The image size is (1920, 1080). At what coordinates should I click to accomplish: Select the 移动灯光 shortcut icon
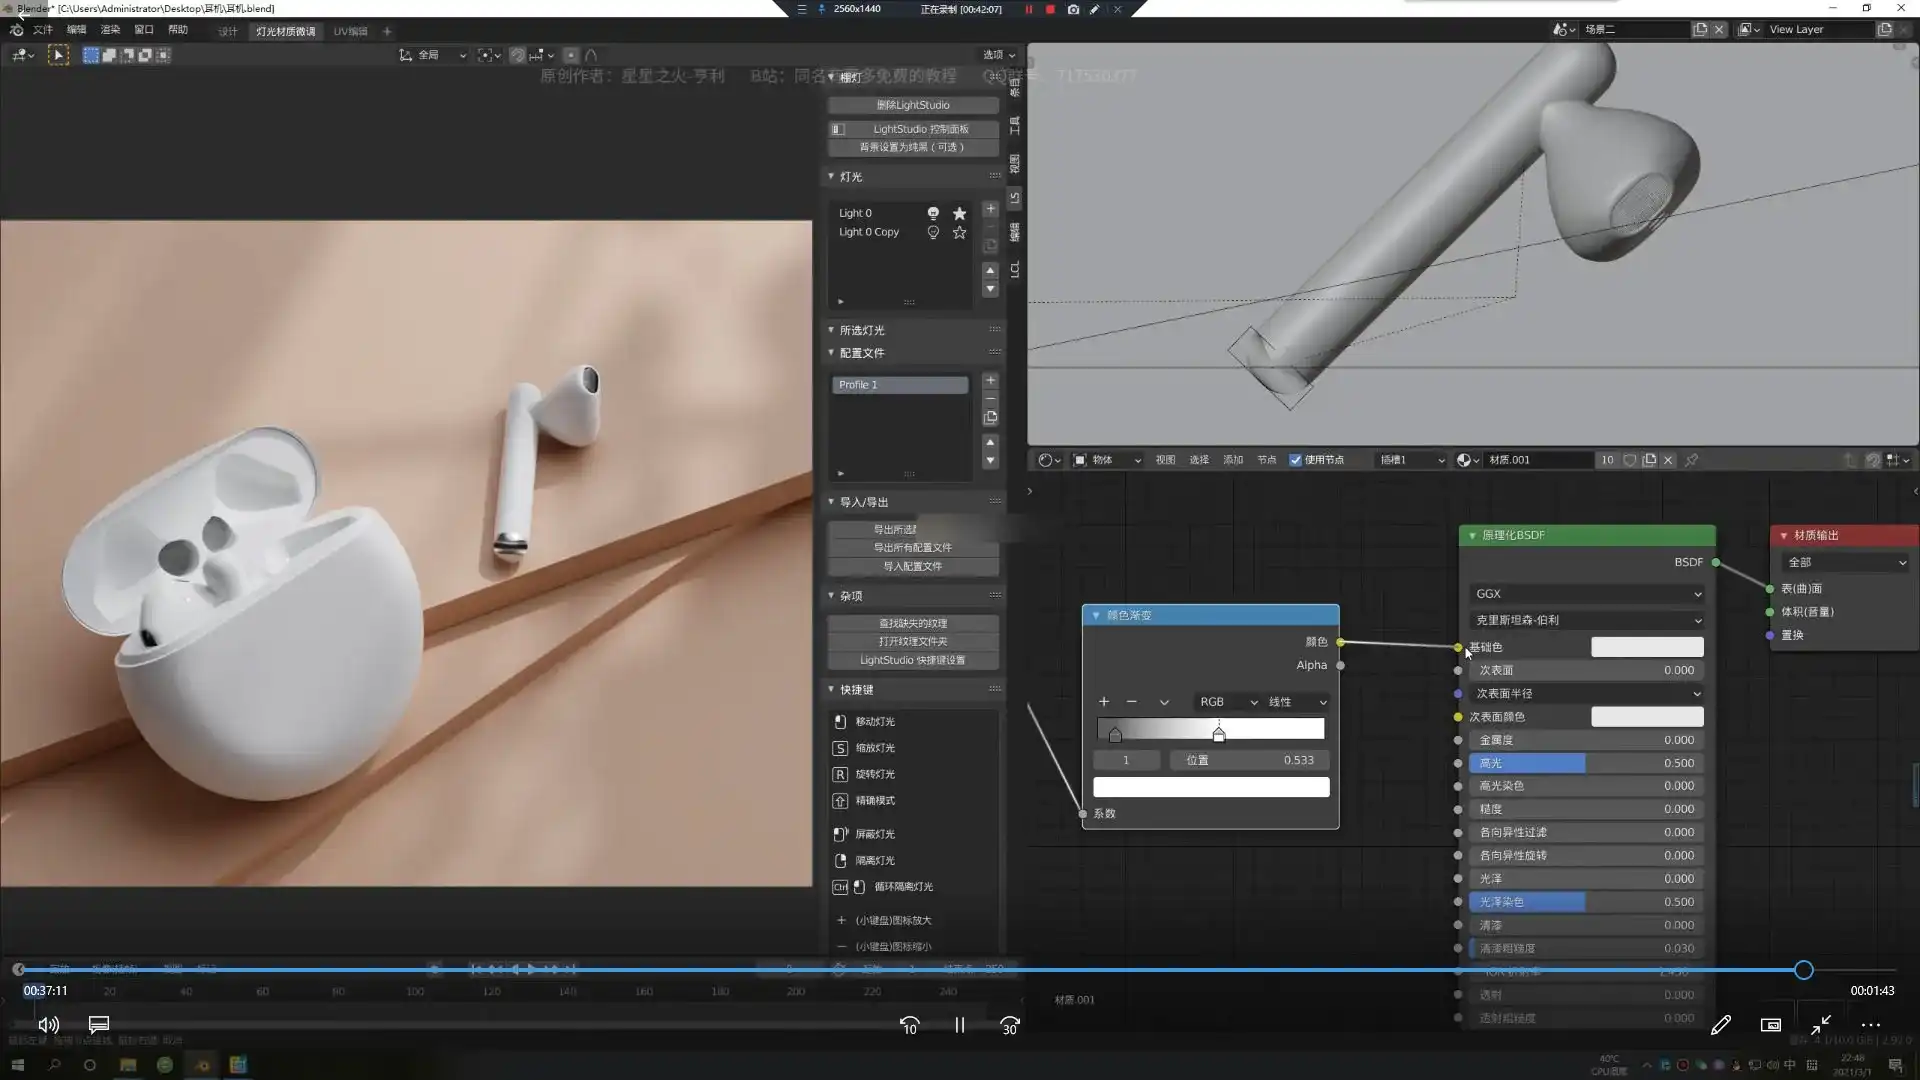[x=841, y=721]
